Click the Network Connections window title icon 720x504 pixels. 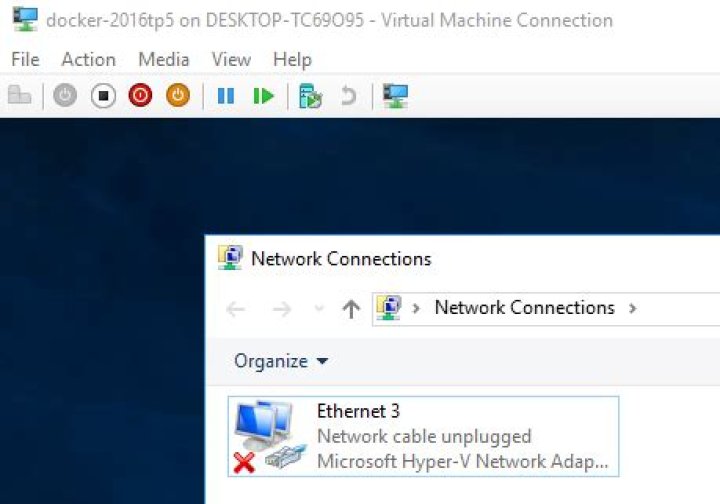(230, 258)
